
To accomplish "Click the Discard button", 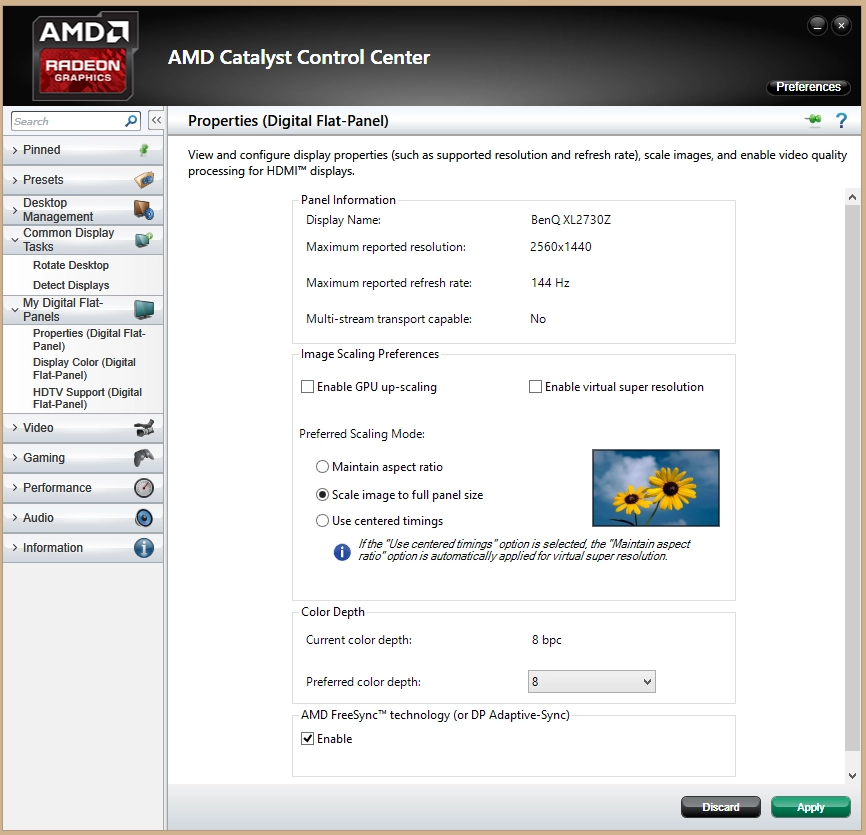I will pos(721,807).
